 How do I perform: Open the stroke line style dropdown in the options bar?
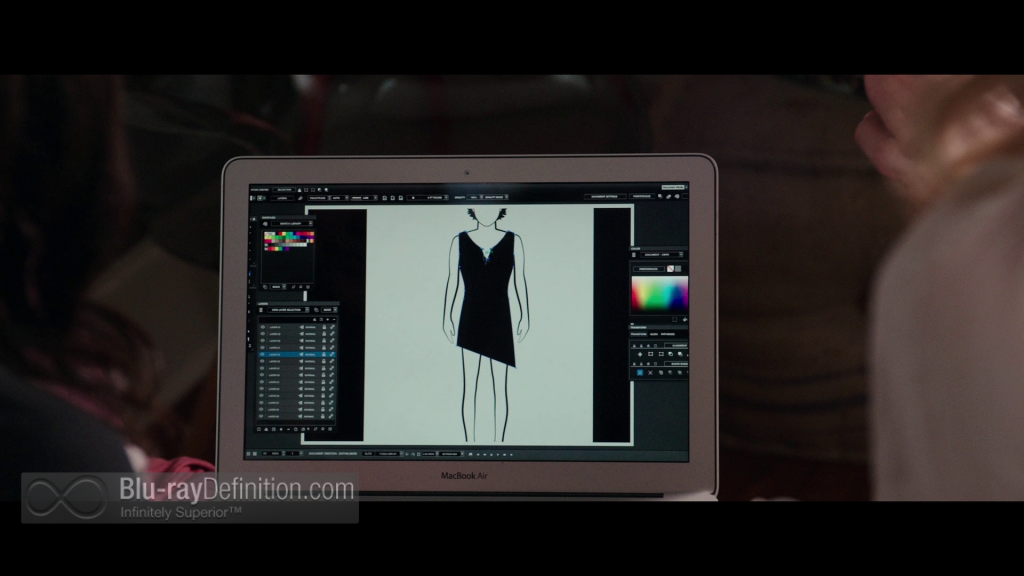point(364,198)
